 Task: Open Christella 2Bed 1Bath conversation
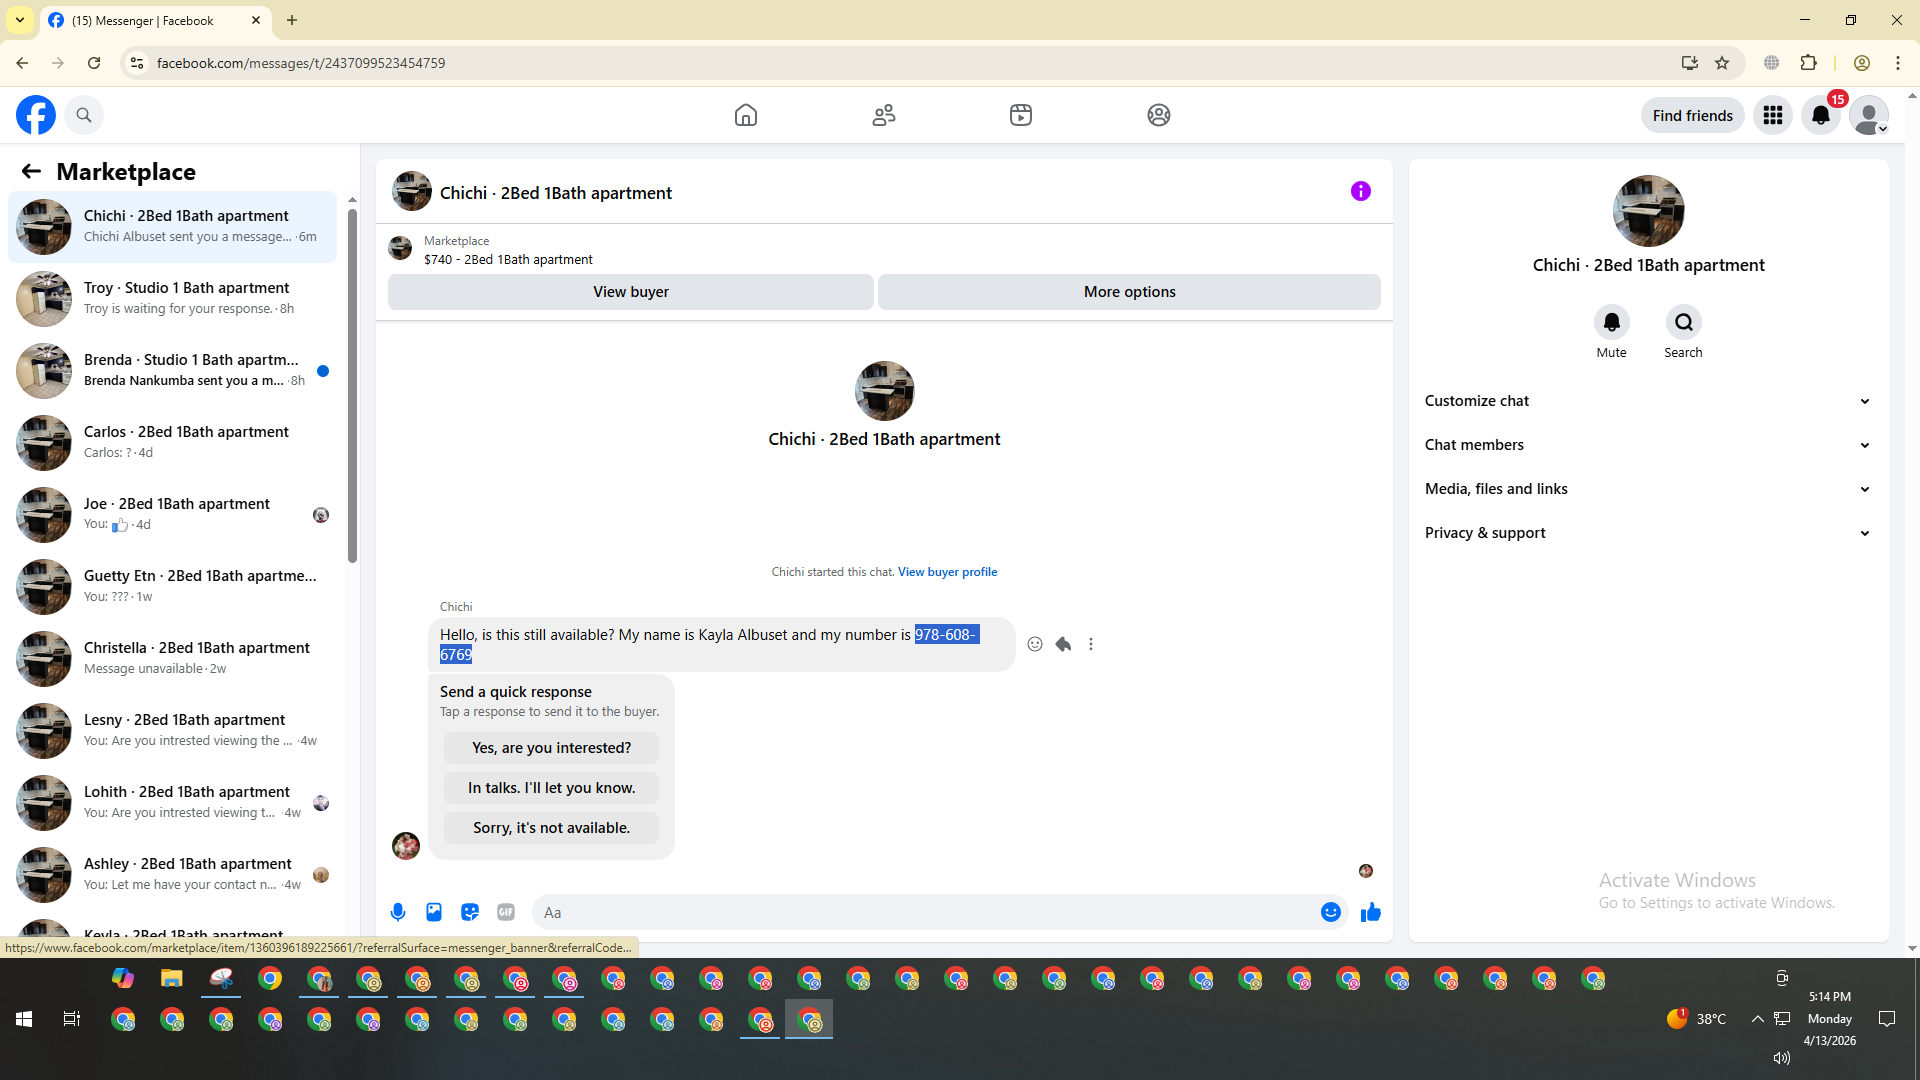pyautogui.click(x=172, y=659)
